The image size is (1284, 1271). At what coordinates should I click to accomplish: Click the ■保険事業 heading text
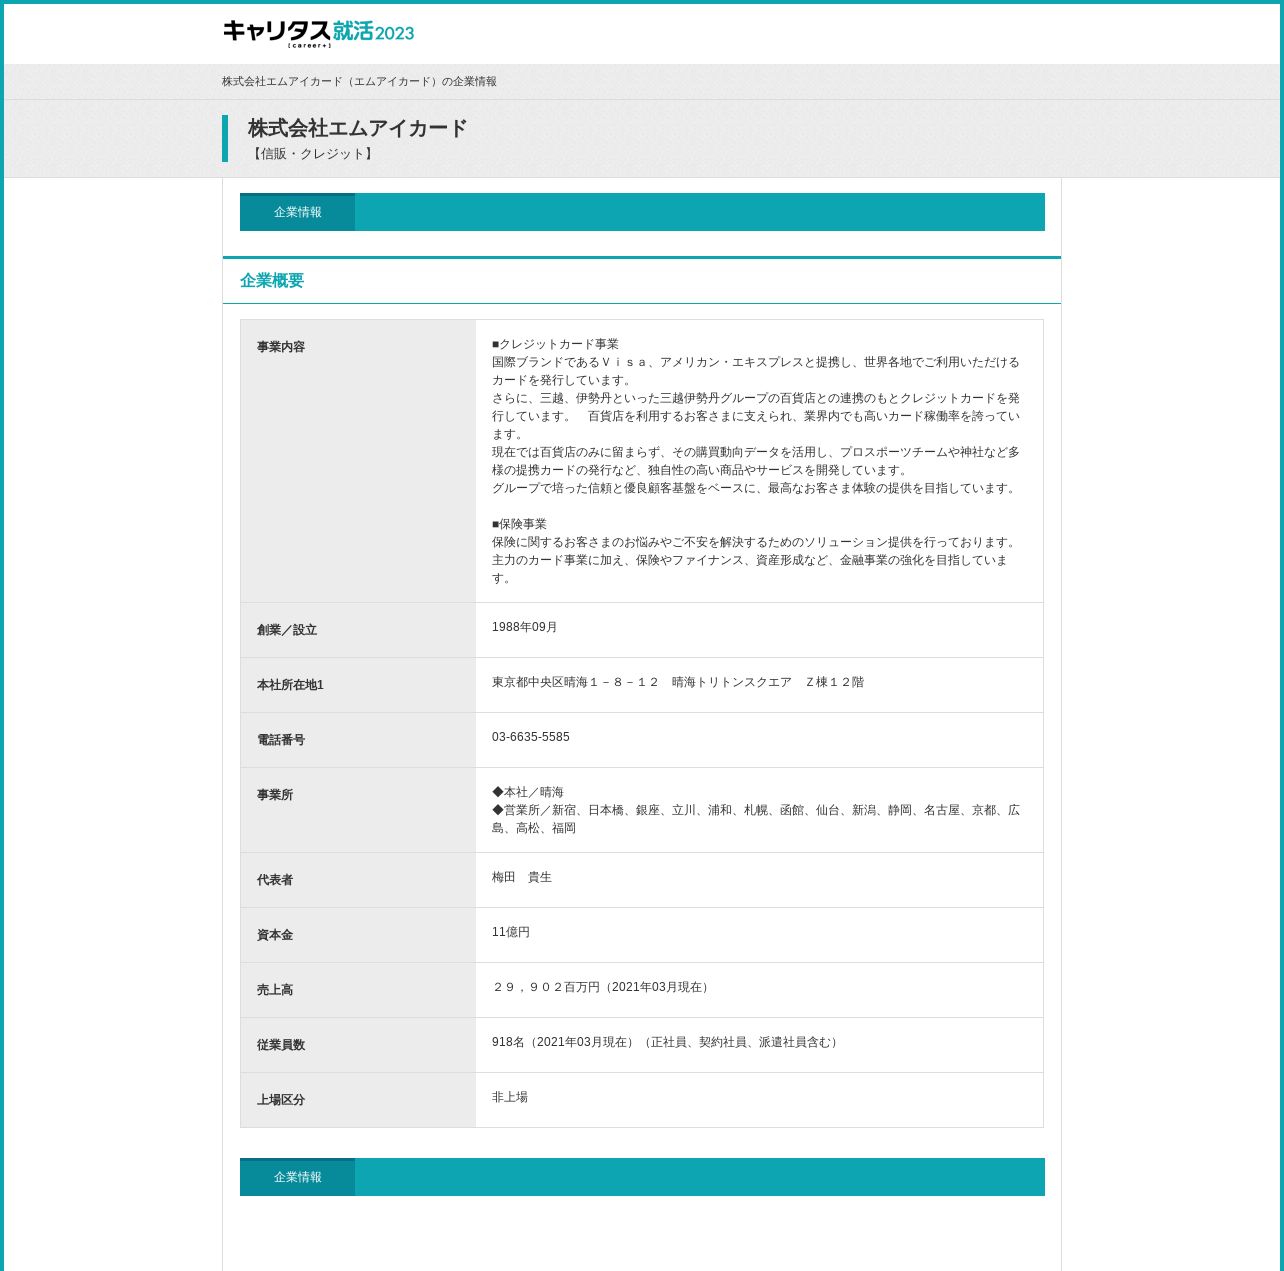click(519, 524)
